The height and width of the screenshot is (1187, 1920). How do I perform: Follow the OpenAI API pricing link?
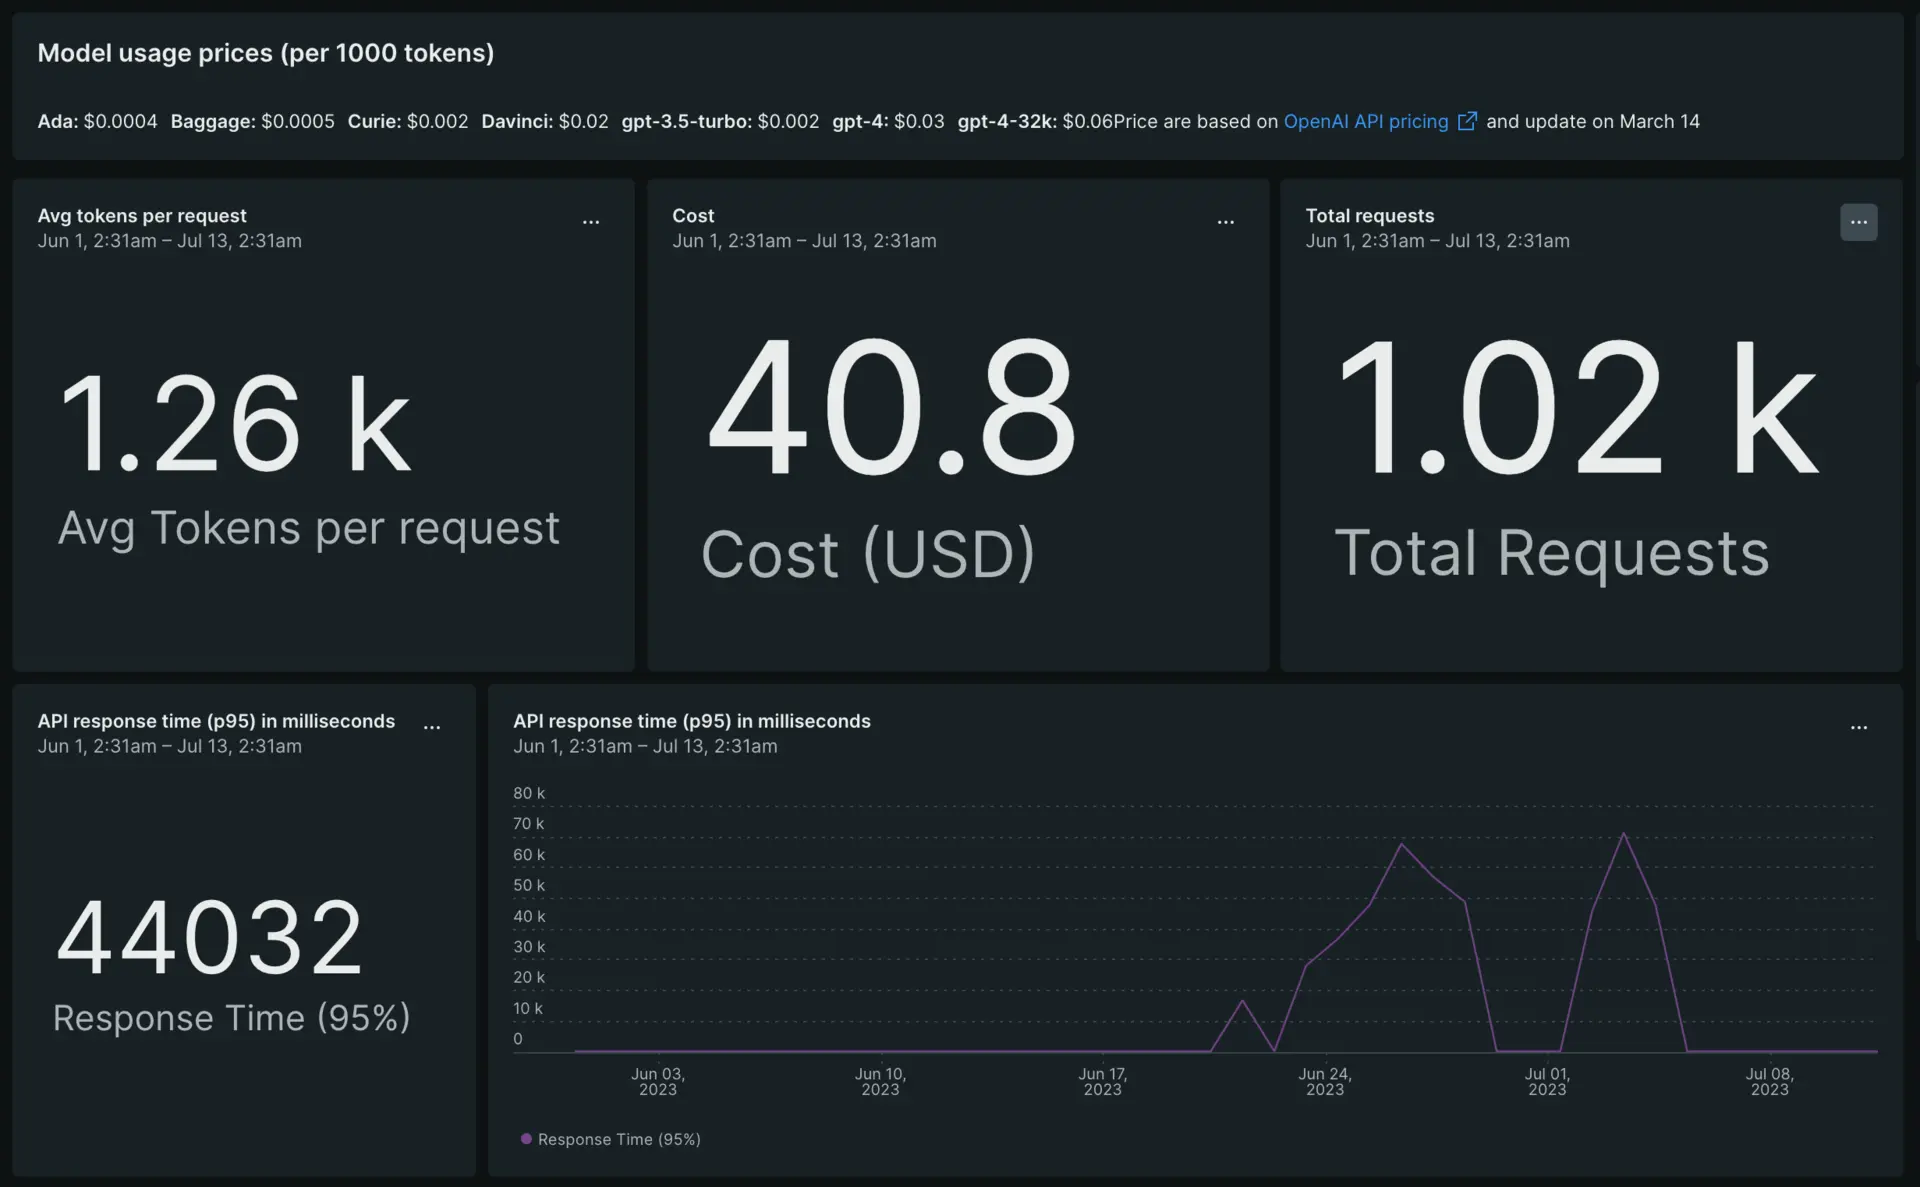(x=1365, y=121)
